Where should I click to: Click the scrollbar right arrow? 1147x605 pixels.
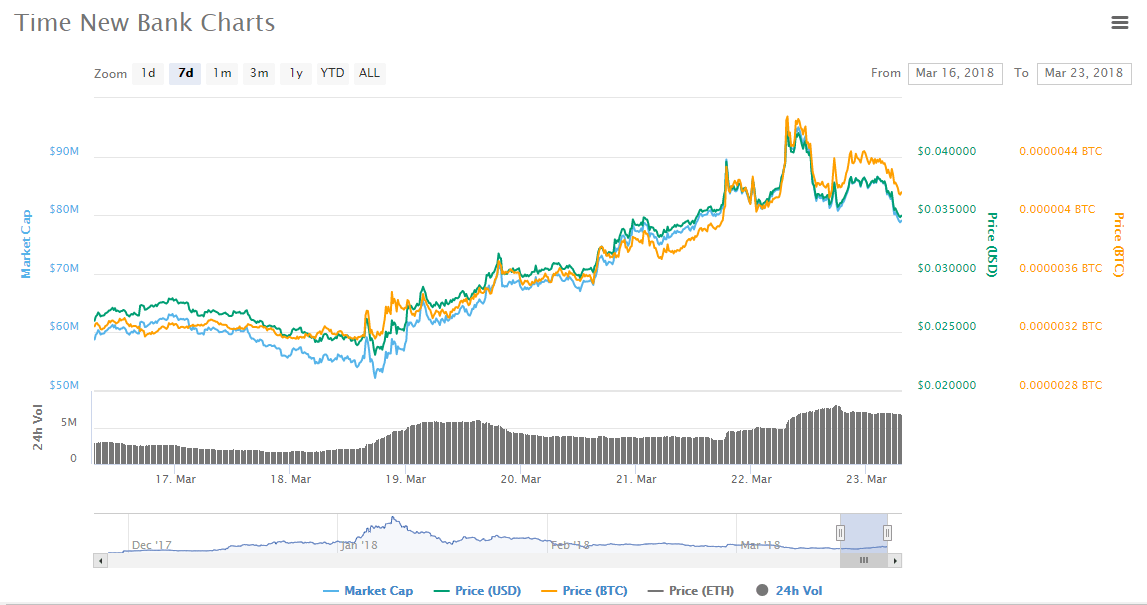[895, 561]
